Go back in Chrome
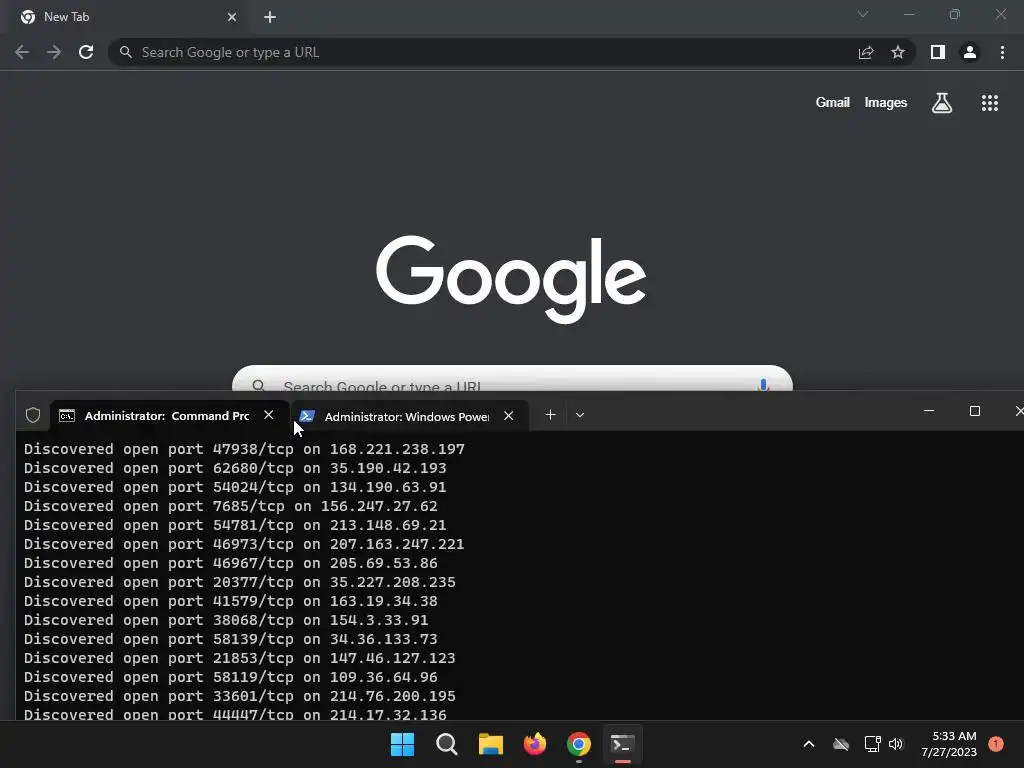 click(22, 52)
